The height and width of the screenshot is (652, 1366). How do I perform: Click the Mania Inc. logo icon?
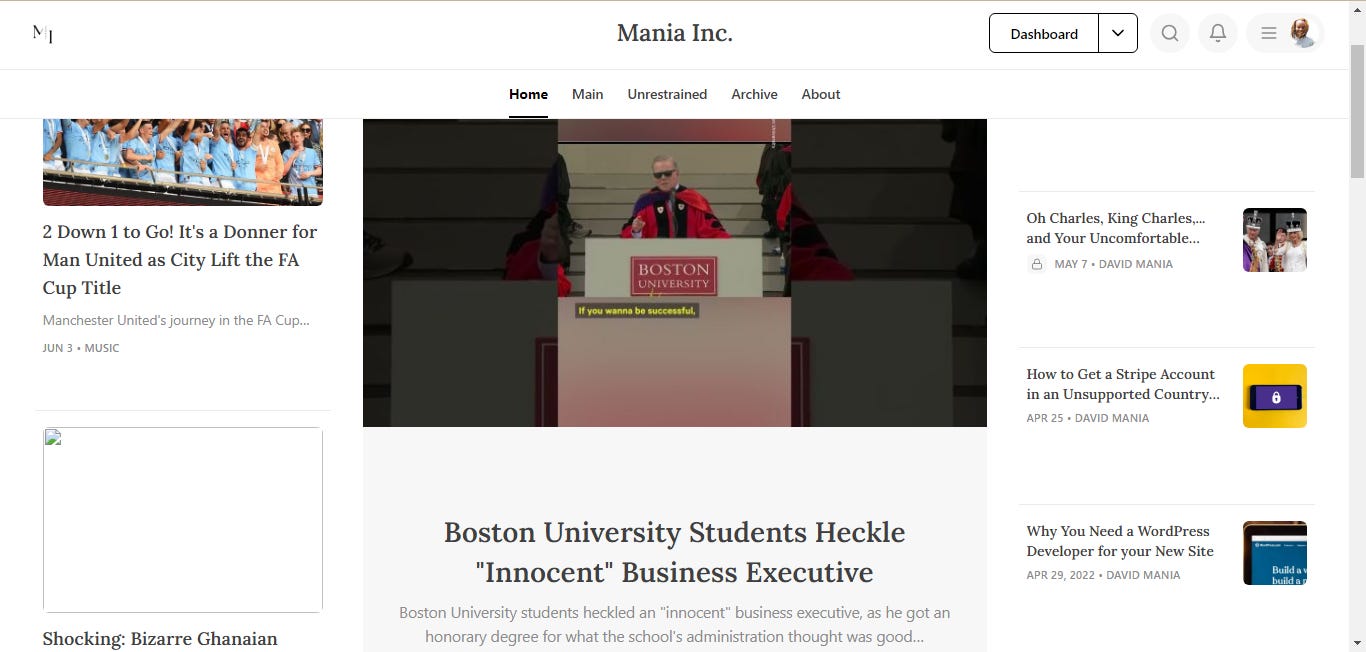pyautogui.click(x=43, y=33)
